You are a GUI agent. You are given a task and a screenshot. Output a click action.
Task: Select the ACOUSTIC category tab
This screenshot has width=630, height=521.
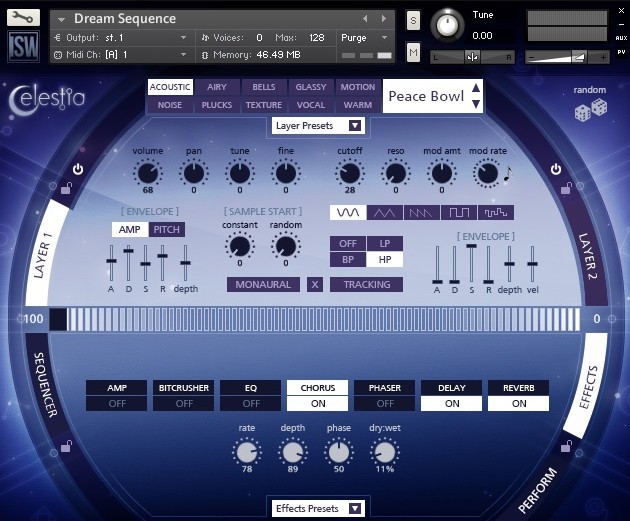pyautogui.click(x=170, y=87)
